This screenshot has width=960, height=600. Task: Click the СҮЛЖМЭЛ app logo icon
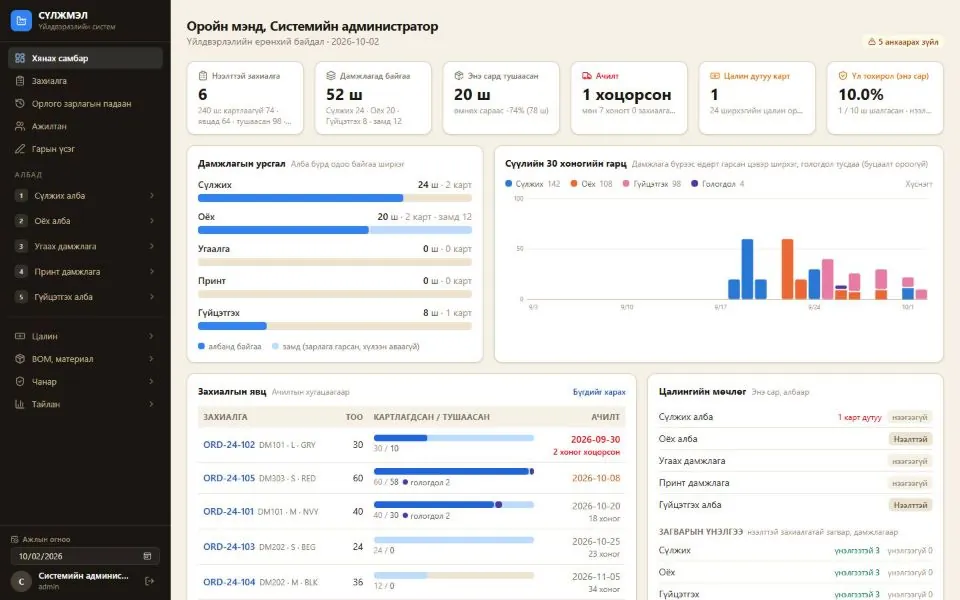(21, 20)
